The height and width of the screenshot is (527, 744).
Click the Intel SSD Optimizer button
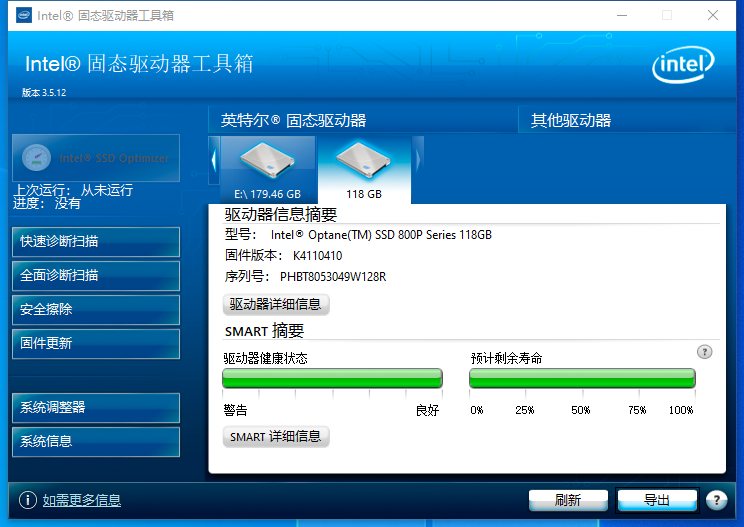click(96, 158)
